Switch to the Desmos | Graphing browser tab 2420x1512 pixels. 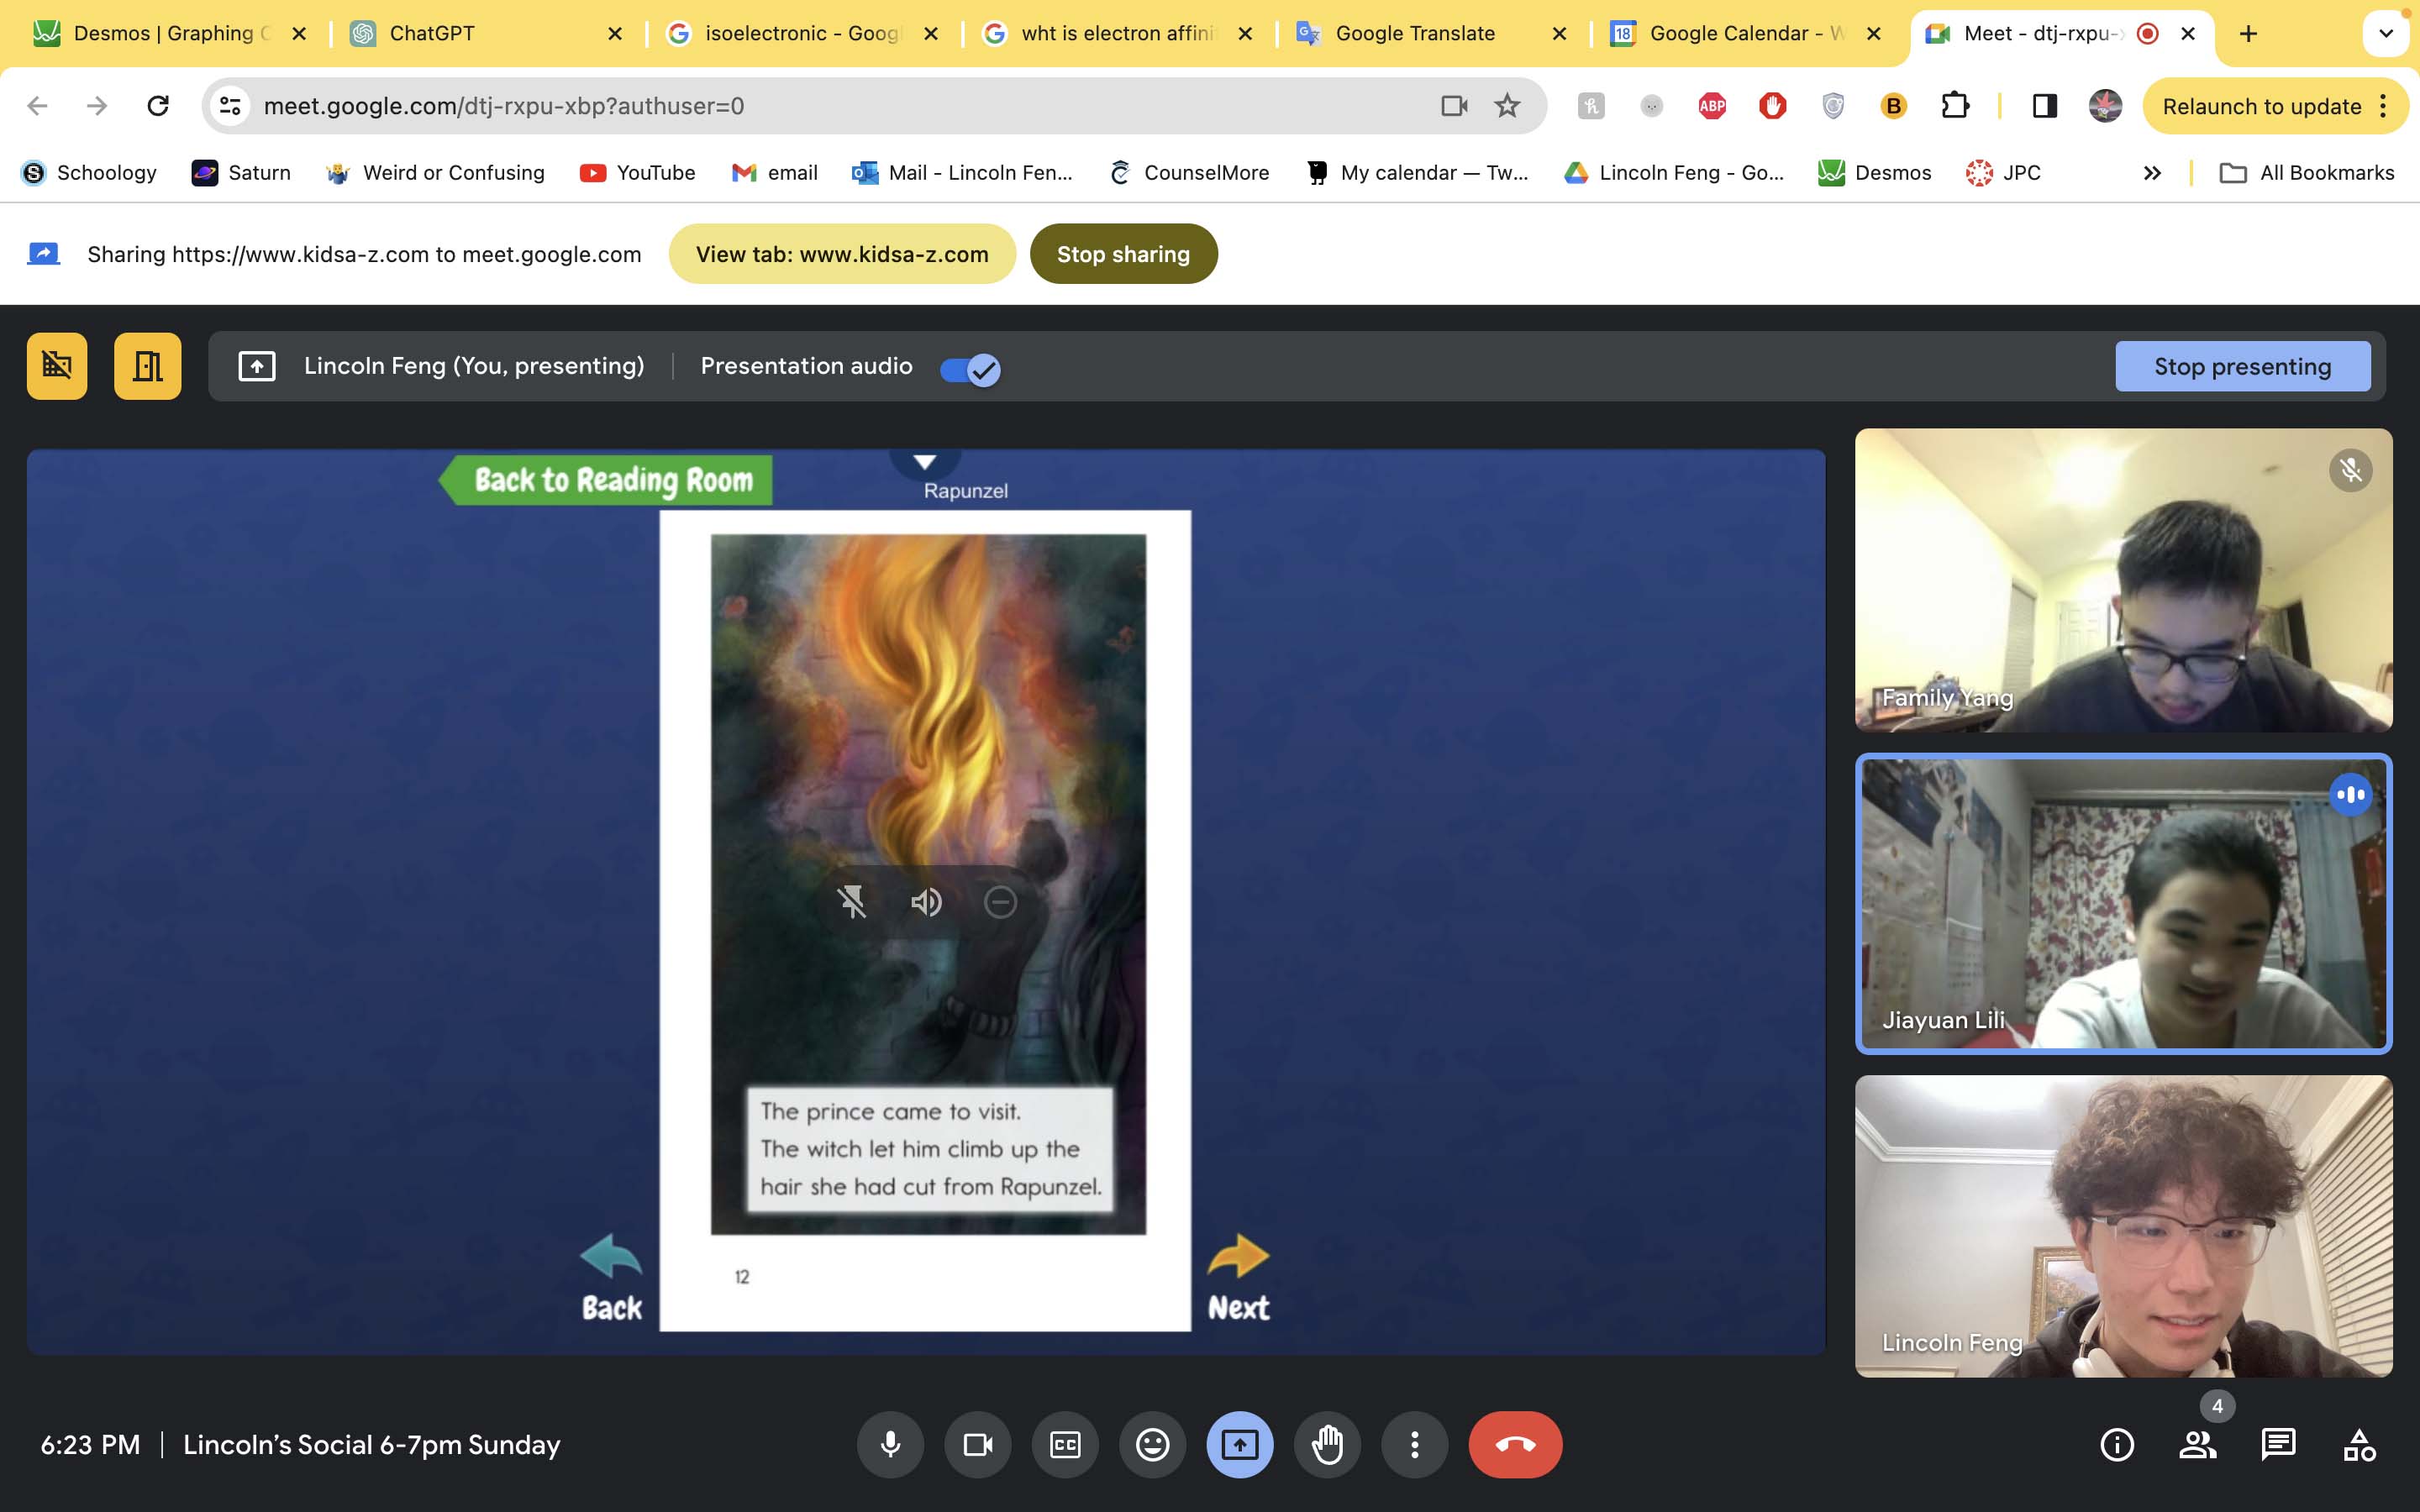coord(170,33)
